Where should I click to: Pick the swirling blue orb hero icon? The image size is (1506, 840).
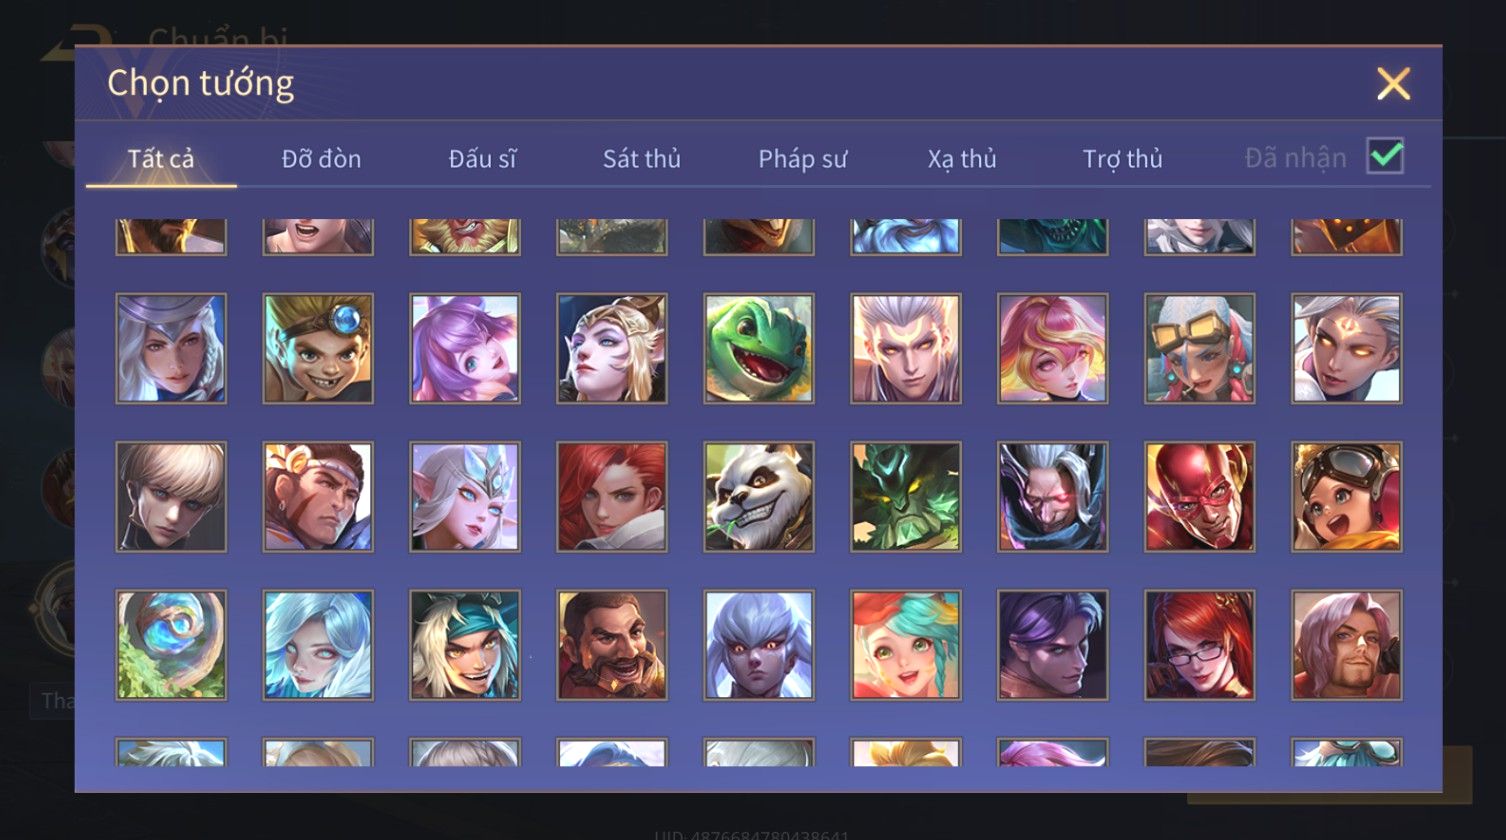click(171, 645)
